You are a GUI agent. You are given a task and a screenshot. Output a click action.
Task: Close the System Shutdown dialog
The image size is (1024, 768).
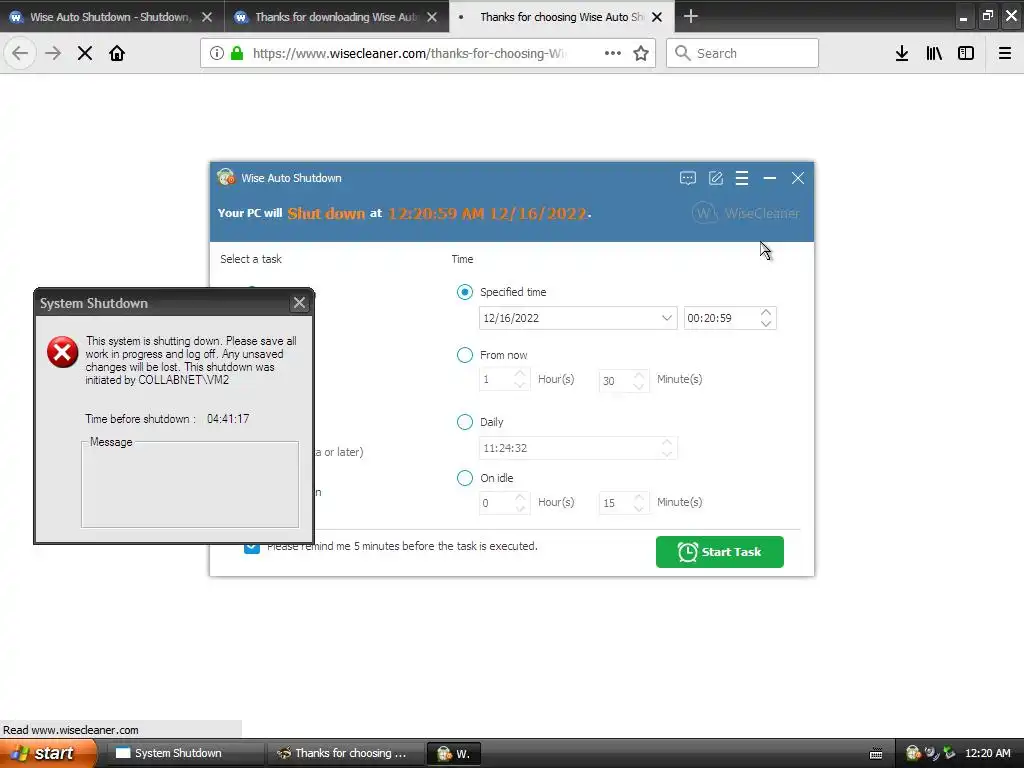299,303
